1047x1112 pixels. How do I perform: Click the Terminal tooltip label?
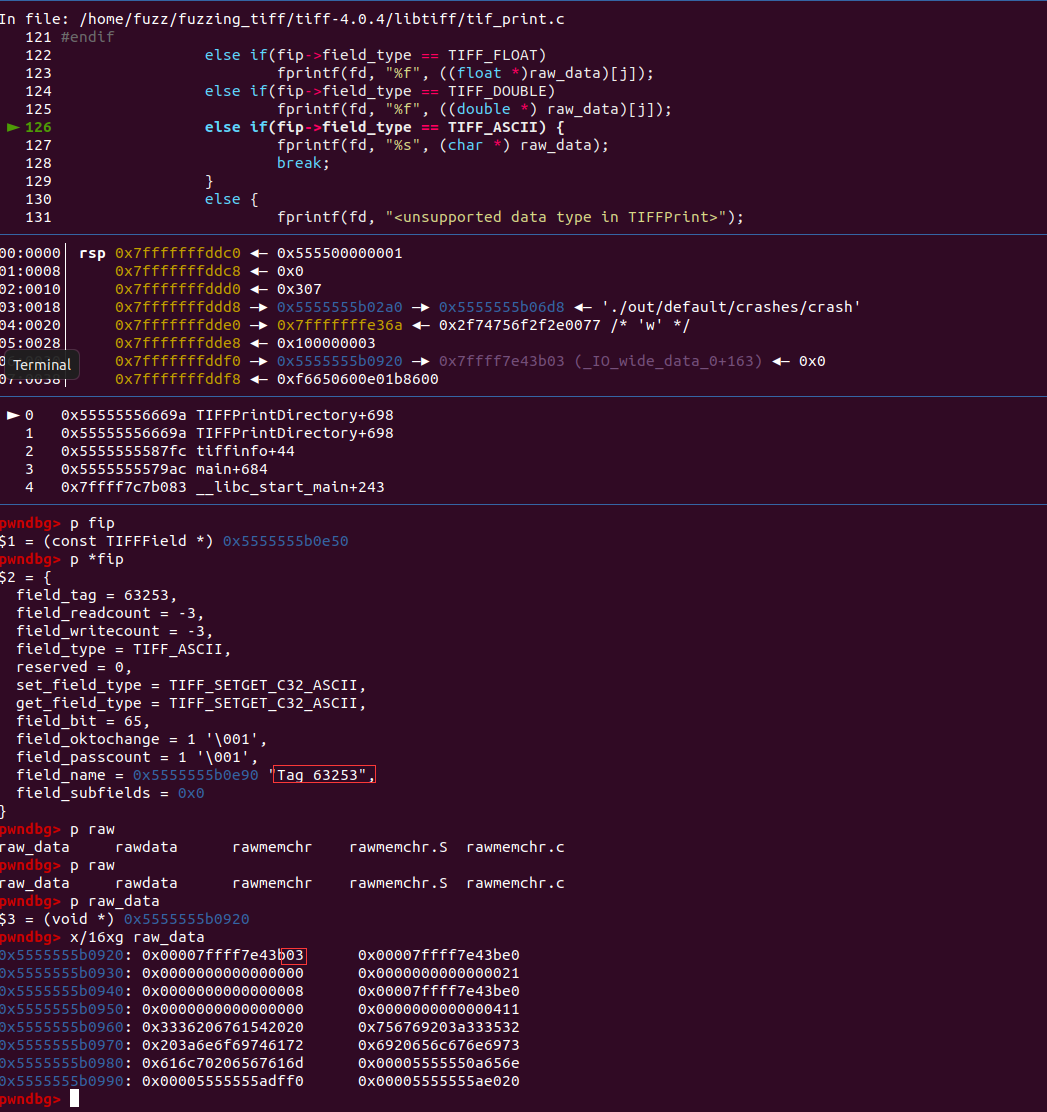pyautogui.click(x=42, y=365)
